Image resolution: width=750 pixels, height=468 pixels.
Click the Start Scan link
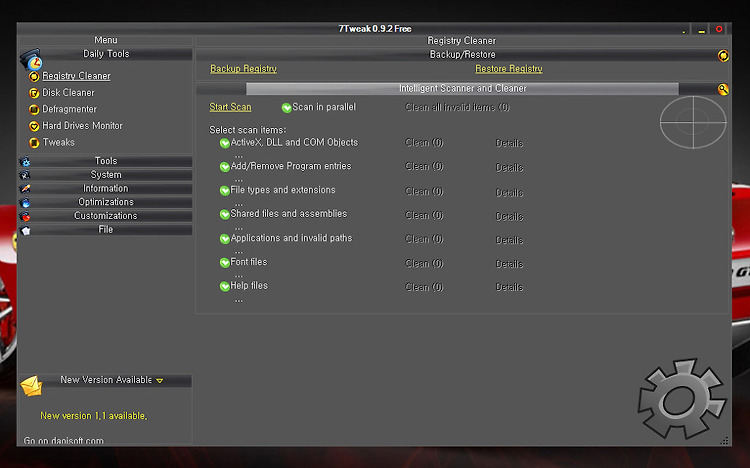tap(230, 107)
